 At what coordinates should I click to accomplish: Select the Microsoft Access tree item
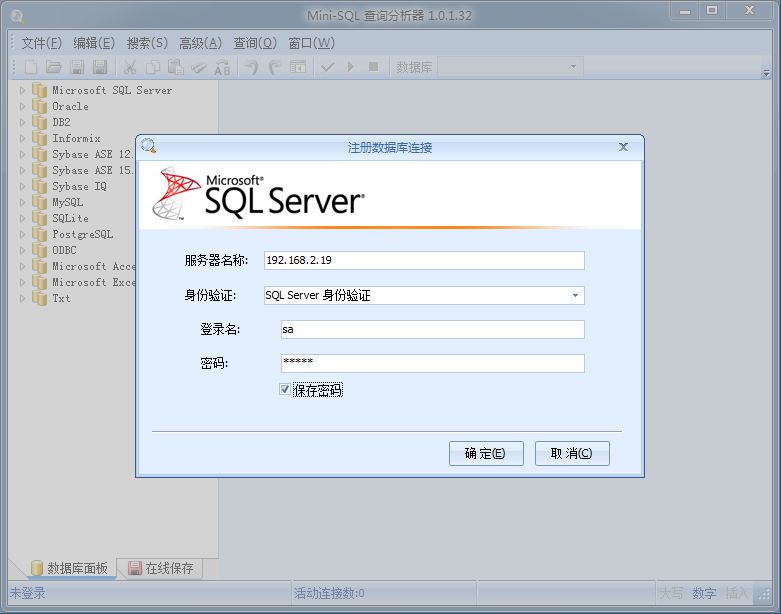pos(94,266)
